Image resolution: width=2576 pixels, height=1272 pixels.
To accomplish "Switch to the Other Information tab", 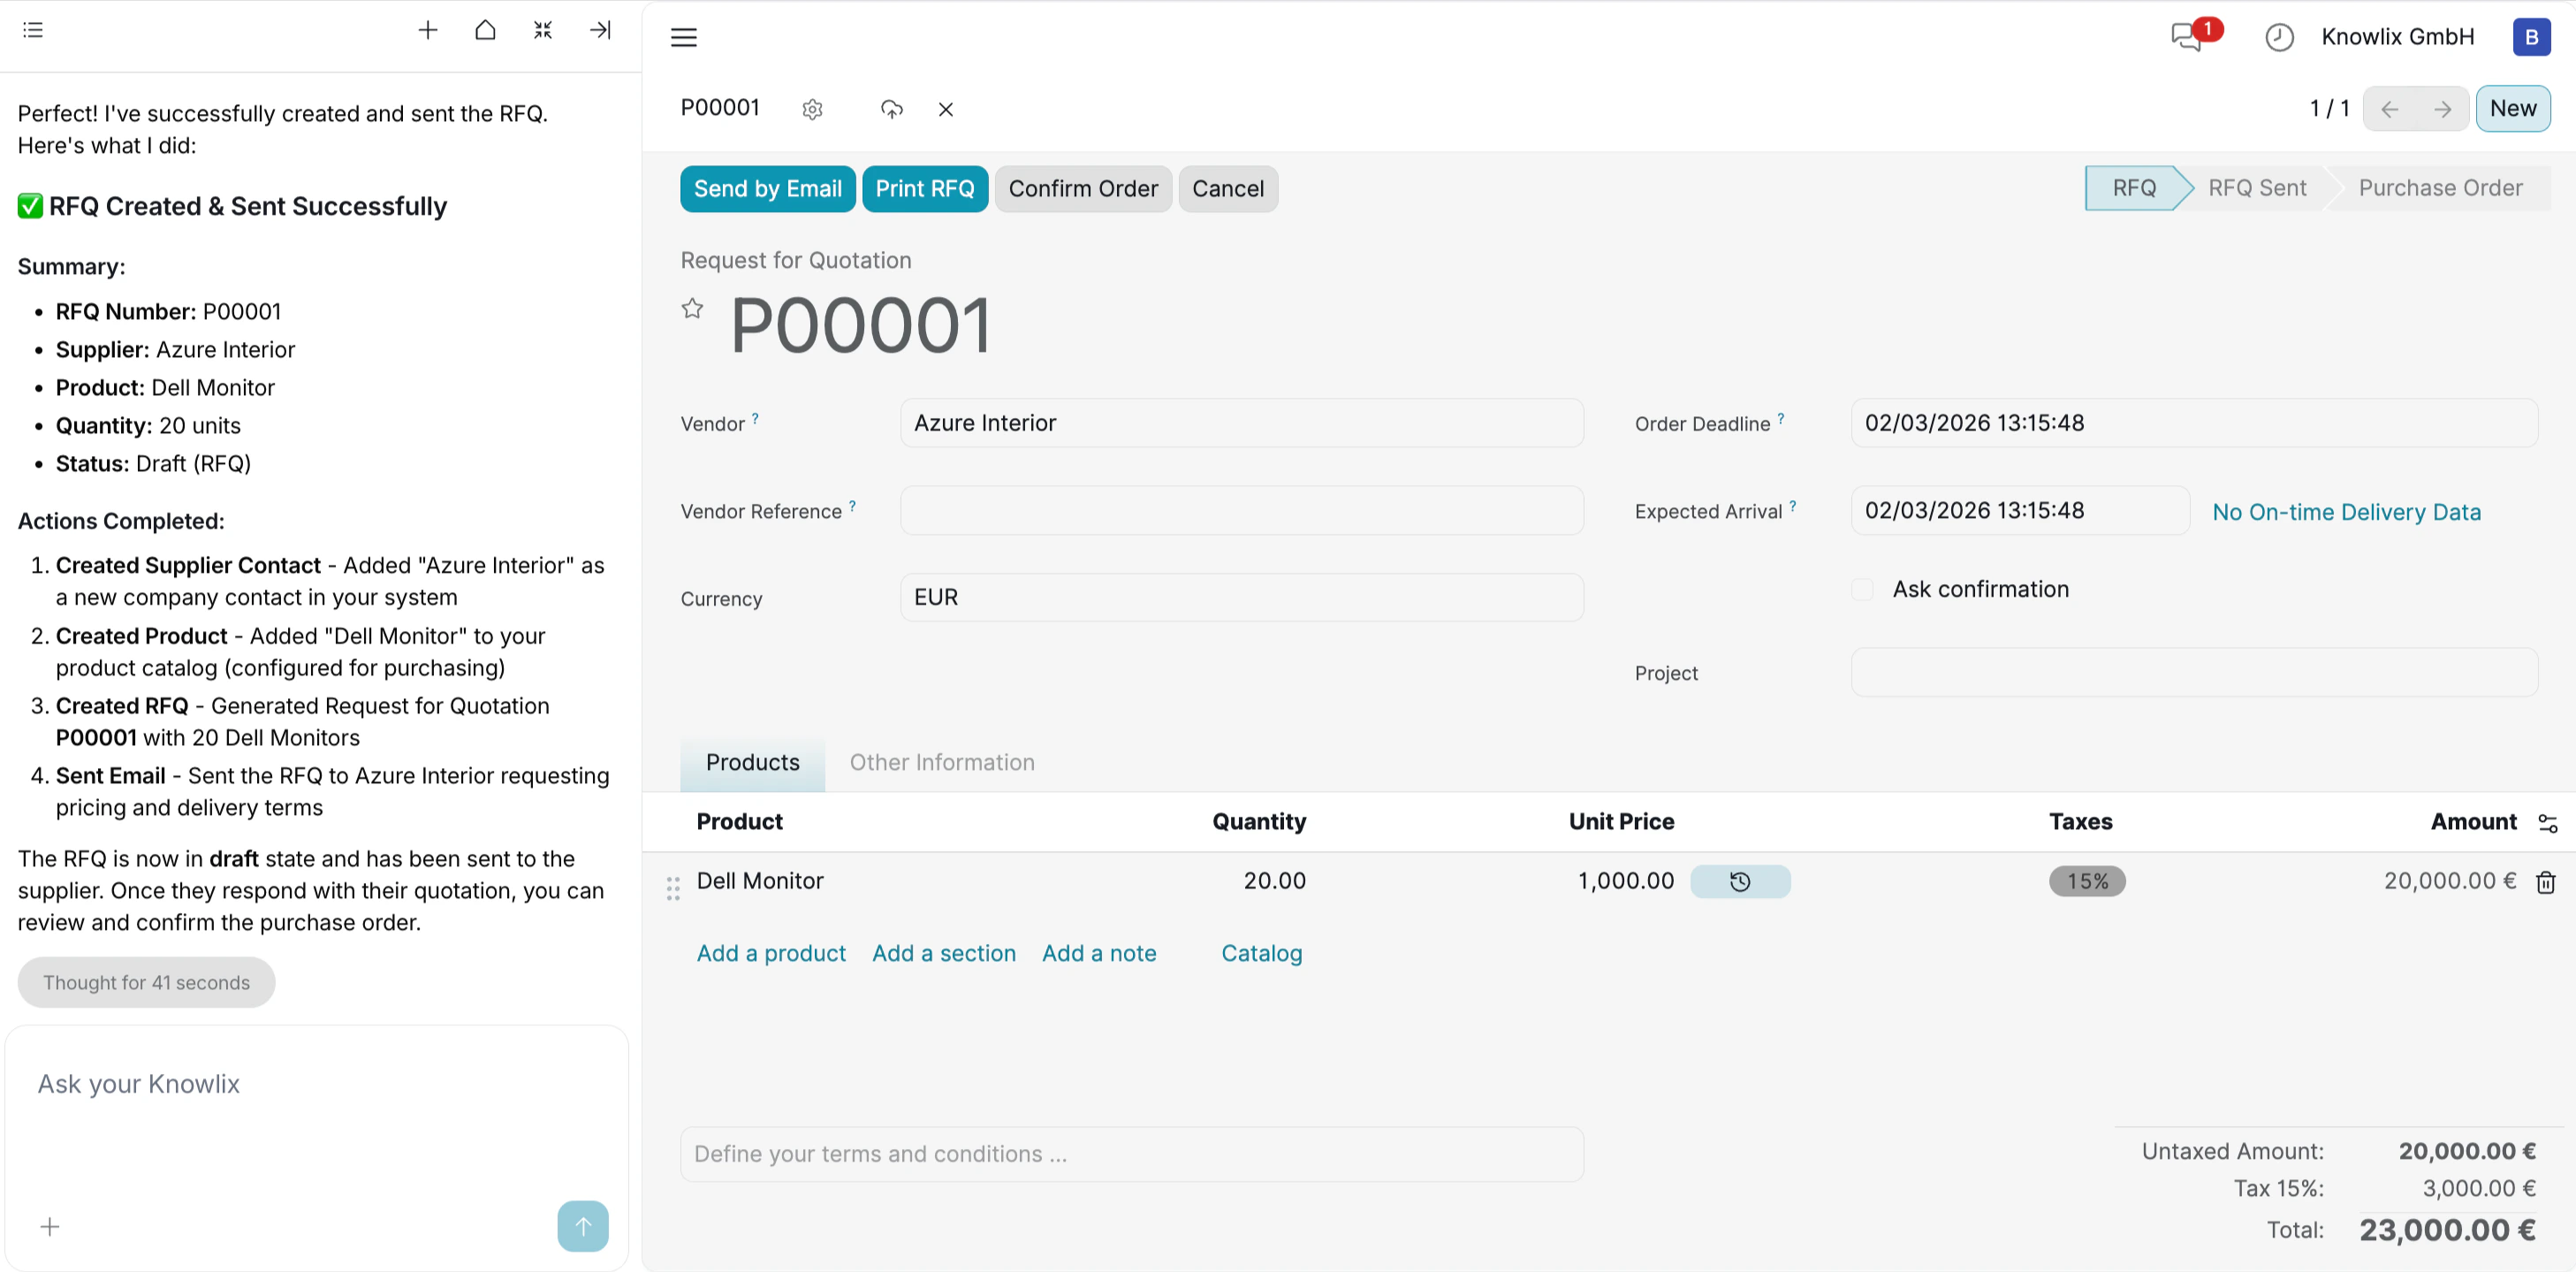I will click(x=942, y=762).
